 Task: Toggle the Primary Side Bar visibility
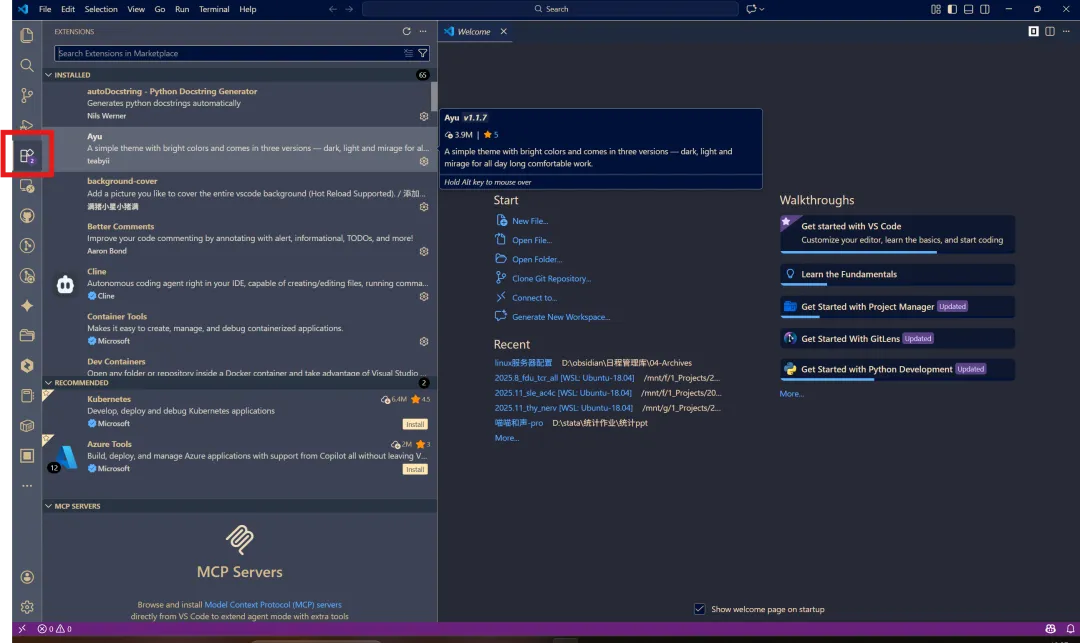click(x=952, y=9)
